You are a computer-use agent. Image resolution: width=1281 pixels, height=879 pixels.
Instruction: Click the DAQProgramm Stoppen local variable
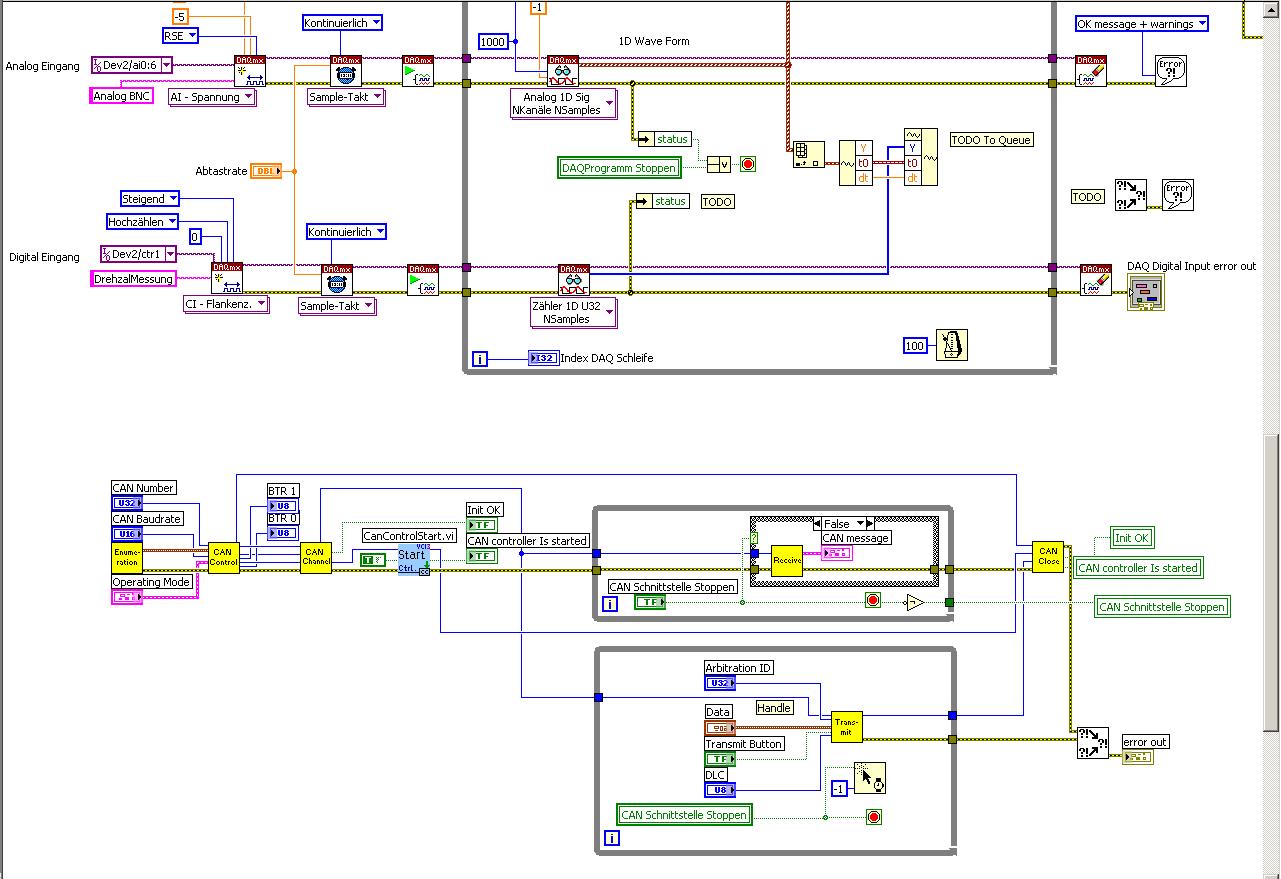619,168
